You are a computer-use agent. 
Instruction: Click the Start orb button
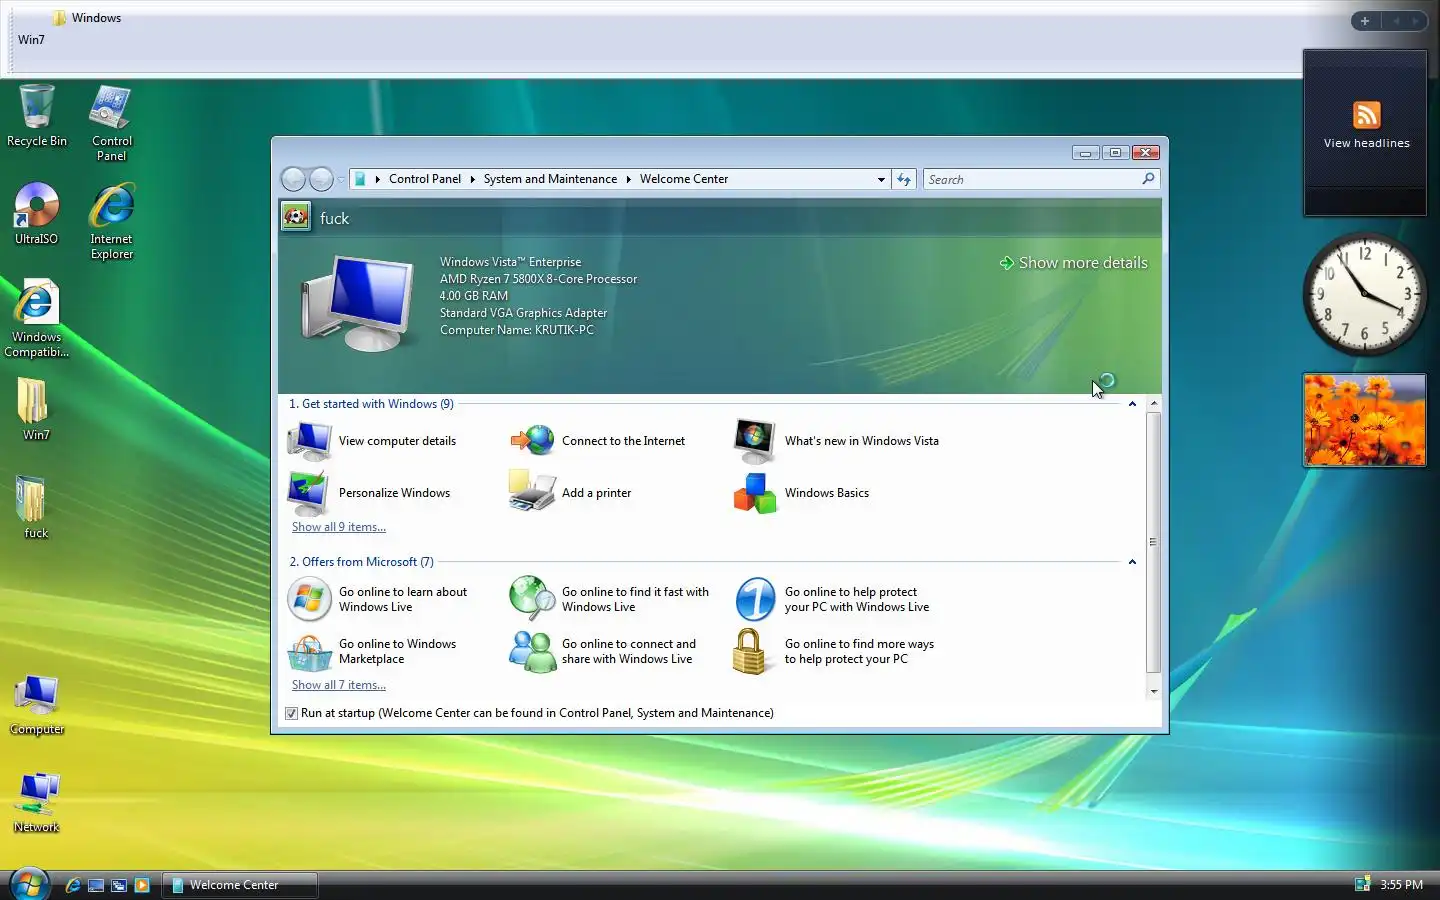(29, 884)
